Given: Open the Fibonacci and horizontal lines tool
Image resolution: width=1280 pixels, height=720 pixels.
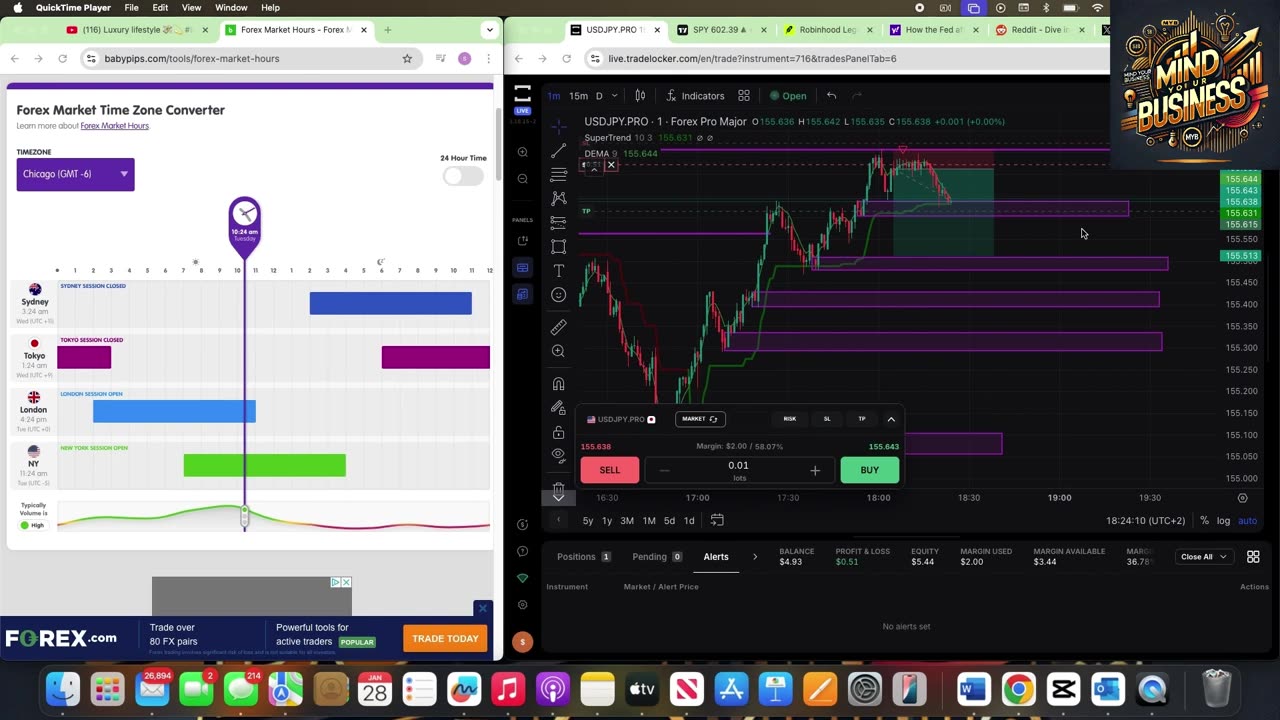Looking at the screenshot, I should (x=559, y=174).
